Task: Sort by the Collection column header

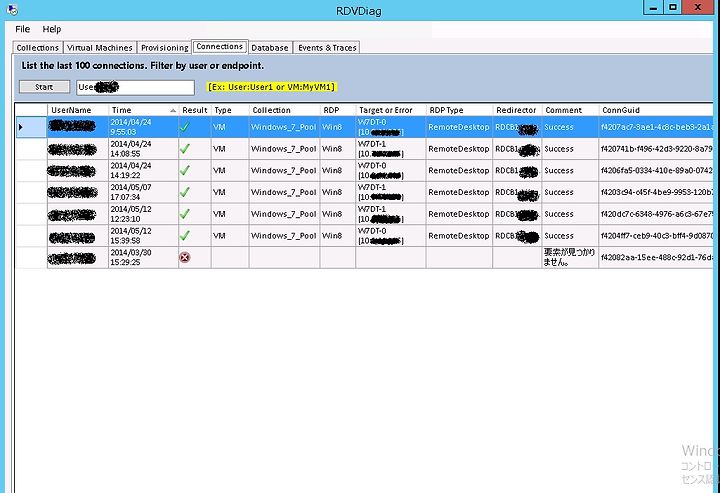Action: (284, 110)
